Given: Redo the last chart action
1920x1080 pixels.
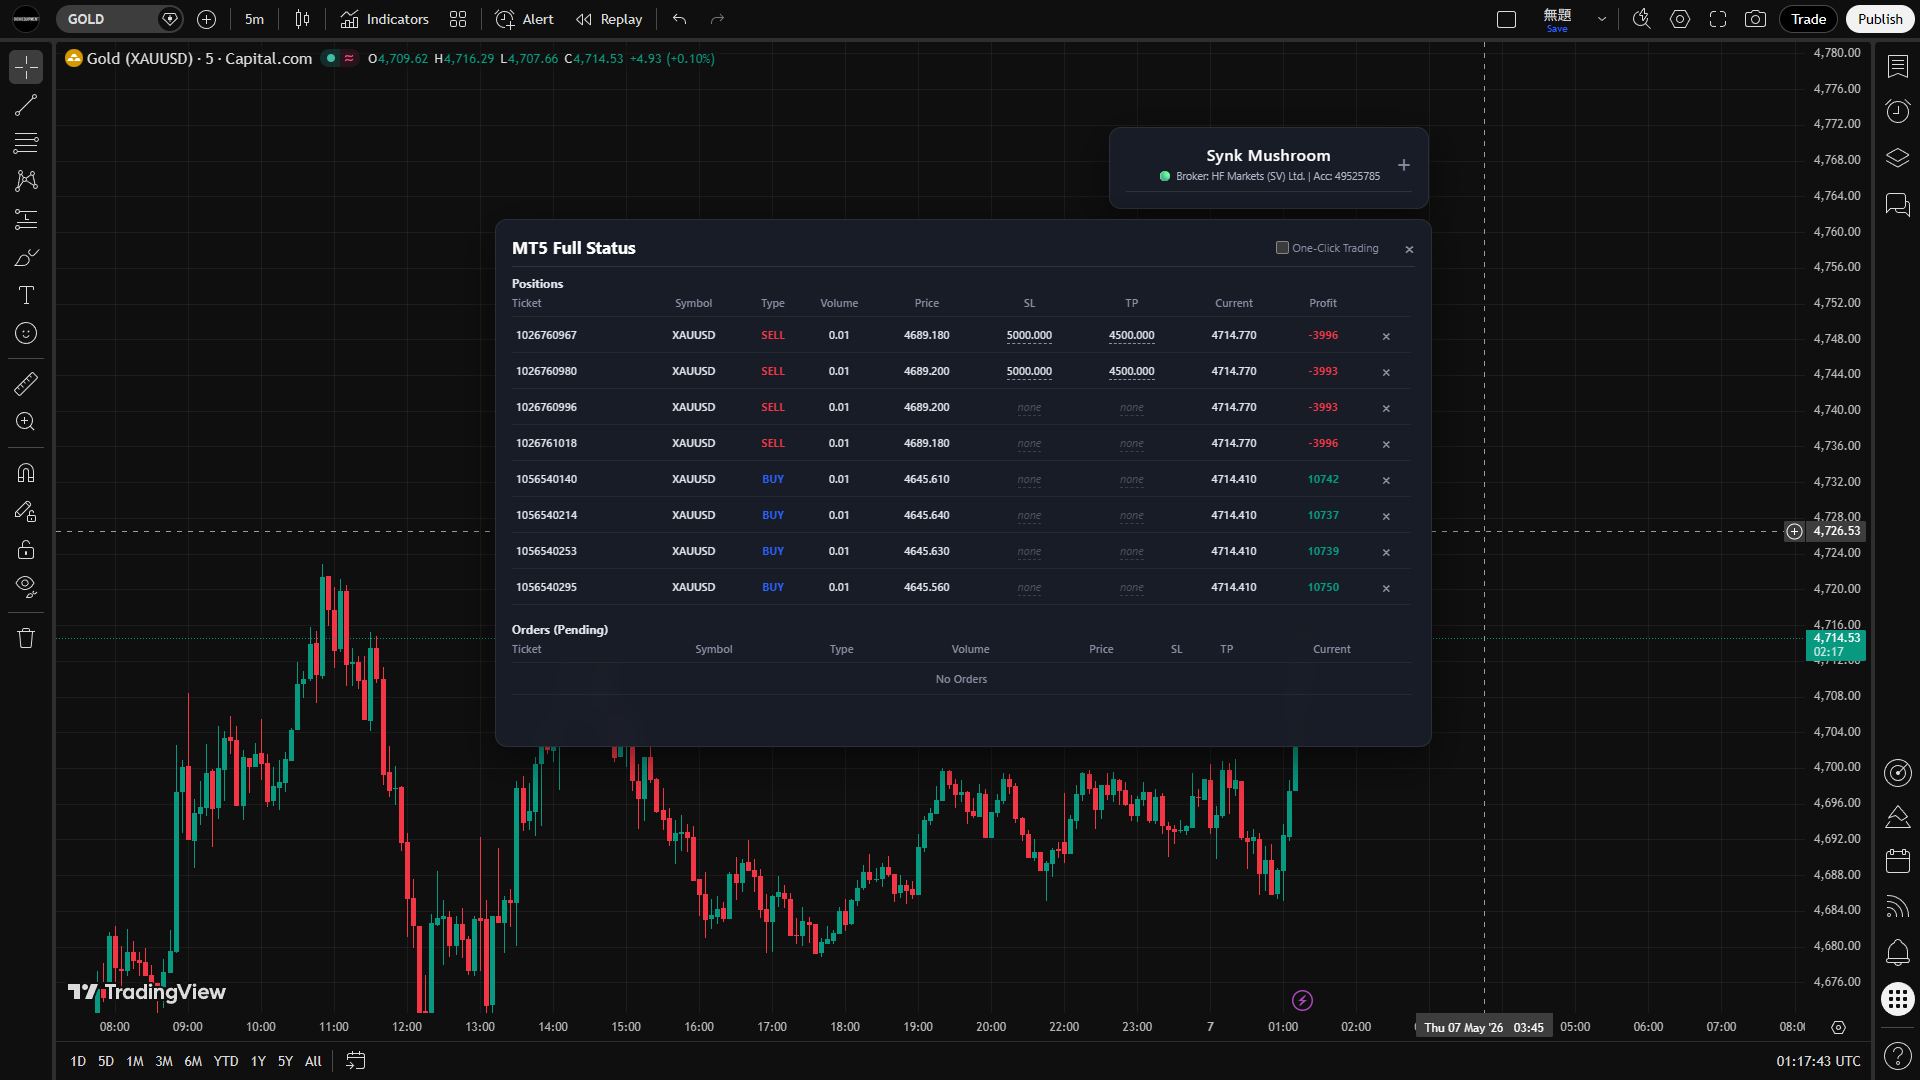Looking at the screenshot, I should tap(717, 19).
